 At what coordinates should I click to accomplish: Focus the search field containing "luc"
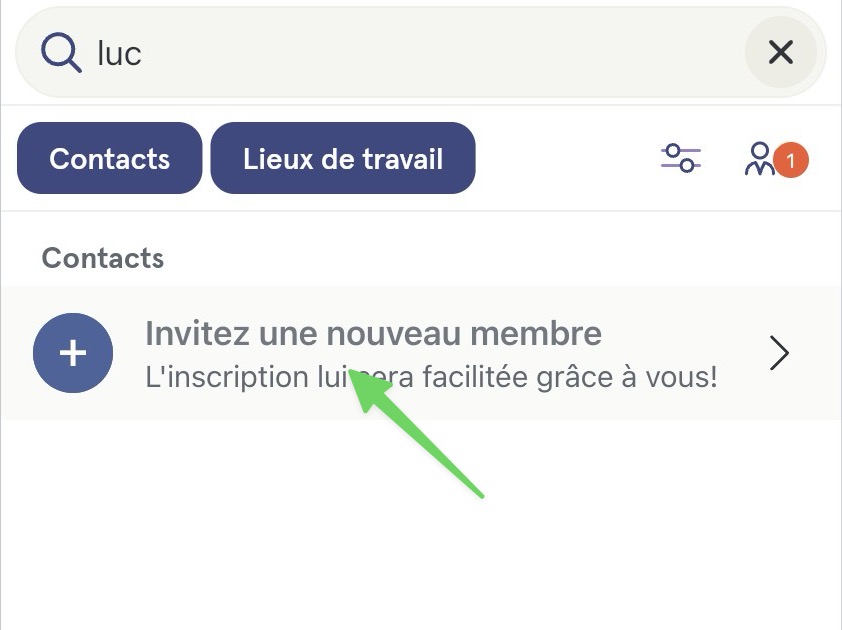pos(421,53)
